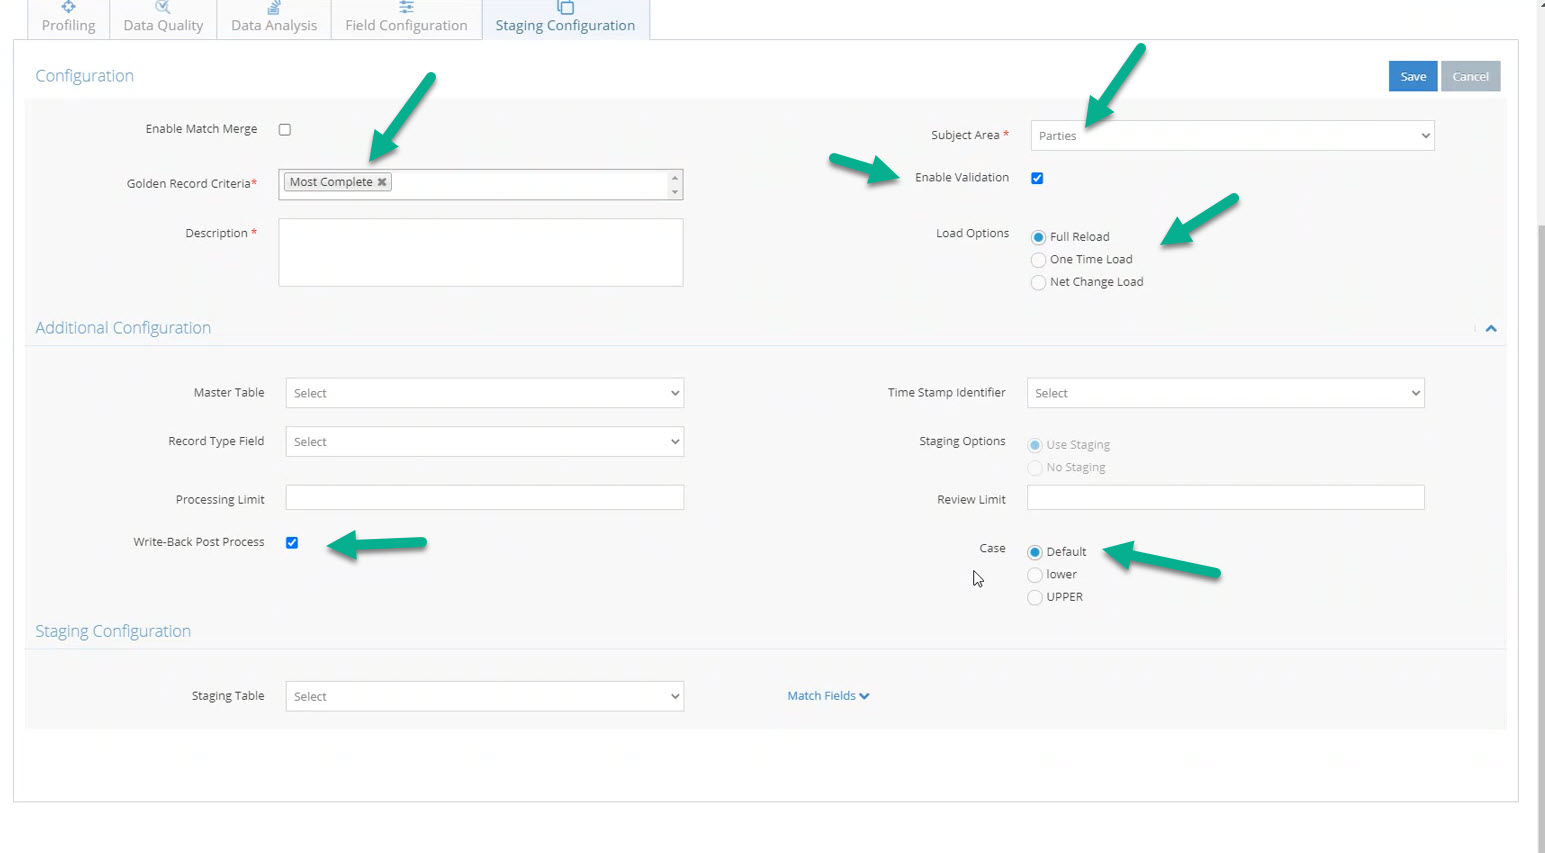1545x853 pixels.
Task: Select the Use Staging option
Action: pos(1035,445)
